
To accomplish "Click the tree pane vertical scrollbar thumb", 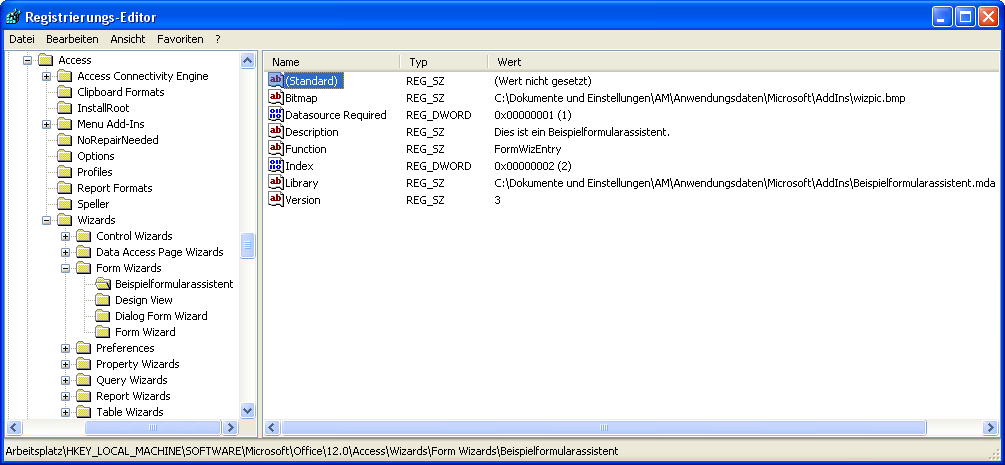I will coord(248,245).
